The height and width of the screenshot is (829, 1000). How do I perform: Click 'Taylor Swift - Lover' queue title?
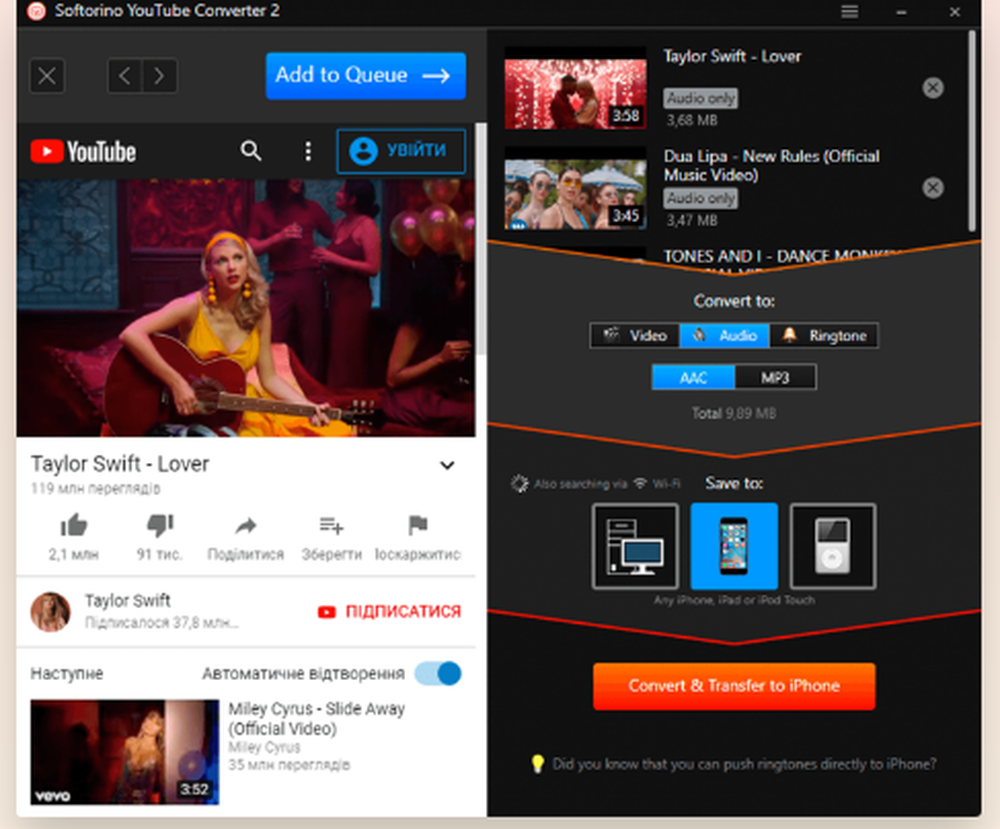coord(732,56)
